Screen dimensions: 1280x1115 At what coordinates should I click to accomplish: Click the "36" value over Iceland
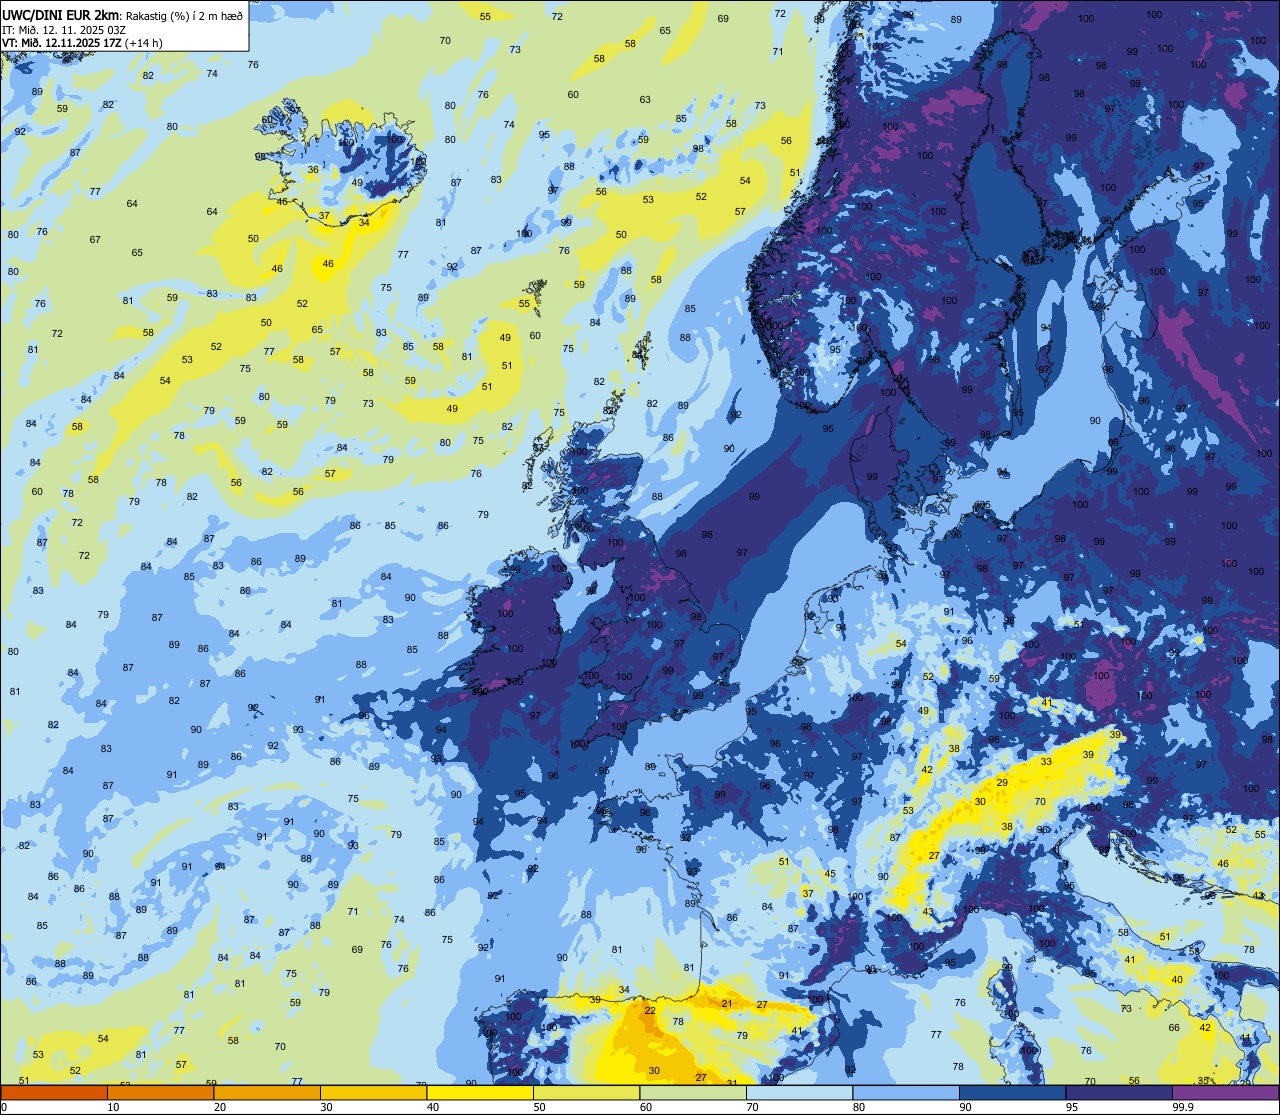tap(313, 170)
